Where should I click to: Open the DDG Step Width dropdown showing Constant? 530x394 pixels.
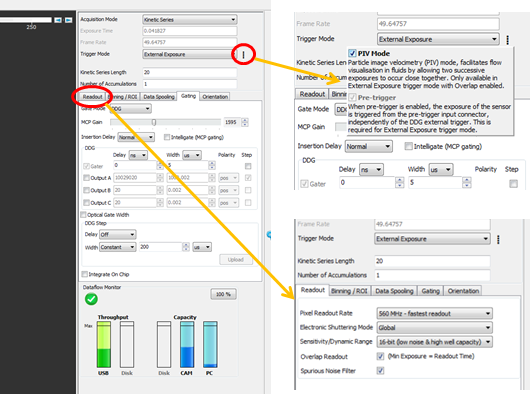click(x=118, y=247)
